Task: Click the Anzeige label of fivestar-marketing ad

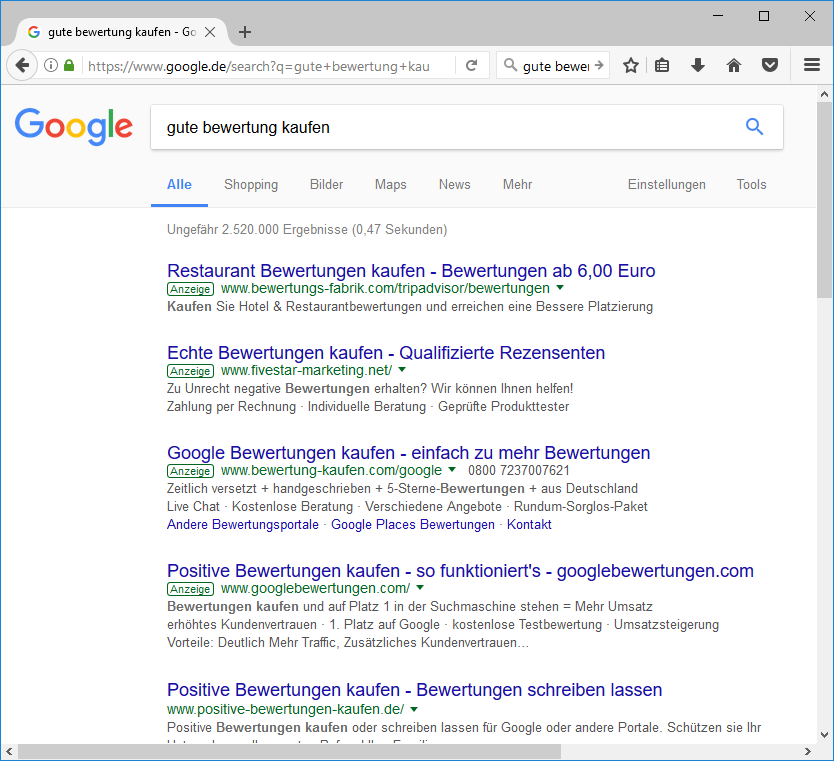Action: pos(190,371)
